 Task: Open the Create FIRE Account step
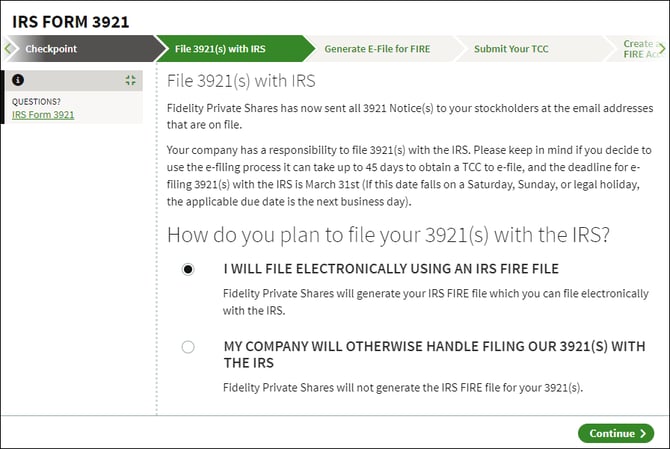point(640,49)
